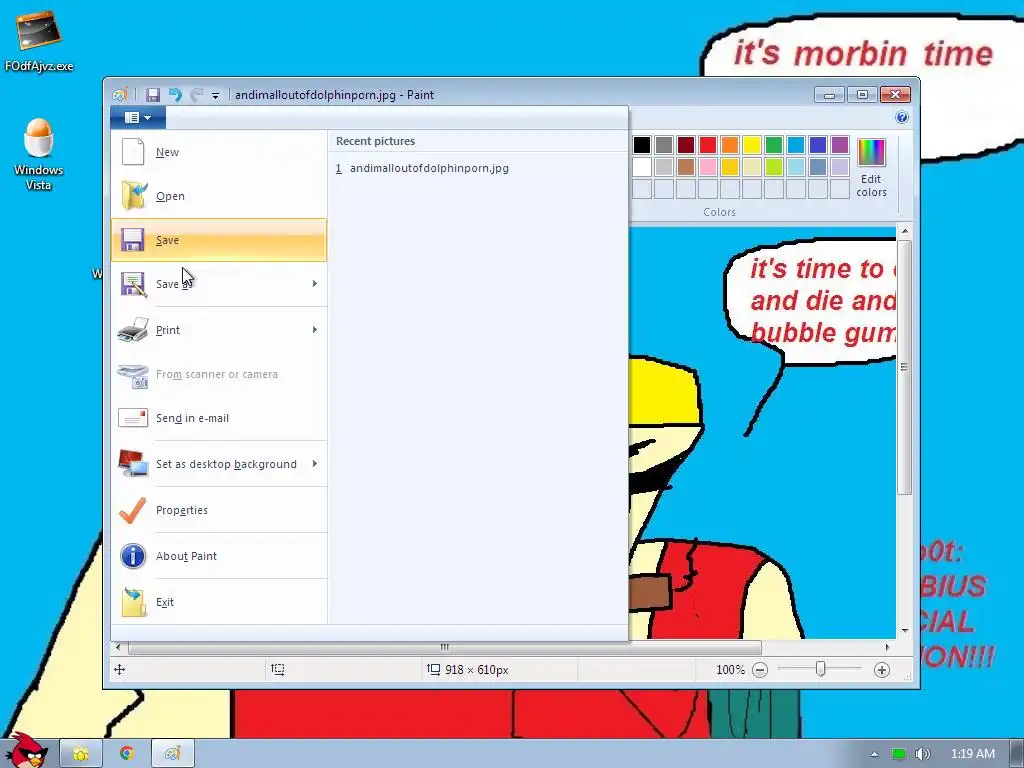The image size is (1024, 768).
Task: Click the Angry Birds start button
Action: pyautogui.click(x=25, y=750)
